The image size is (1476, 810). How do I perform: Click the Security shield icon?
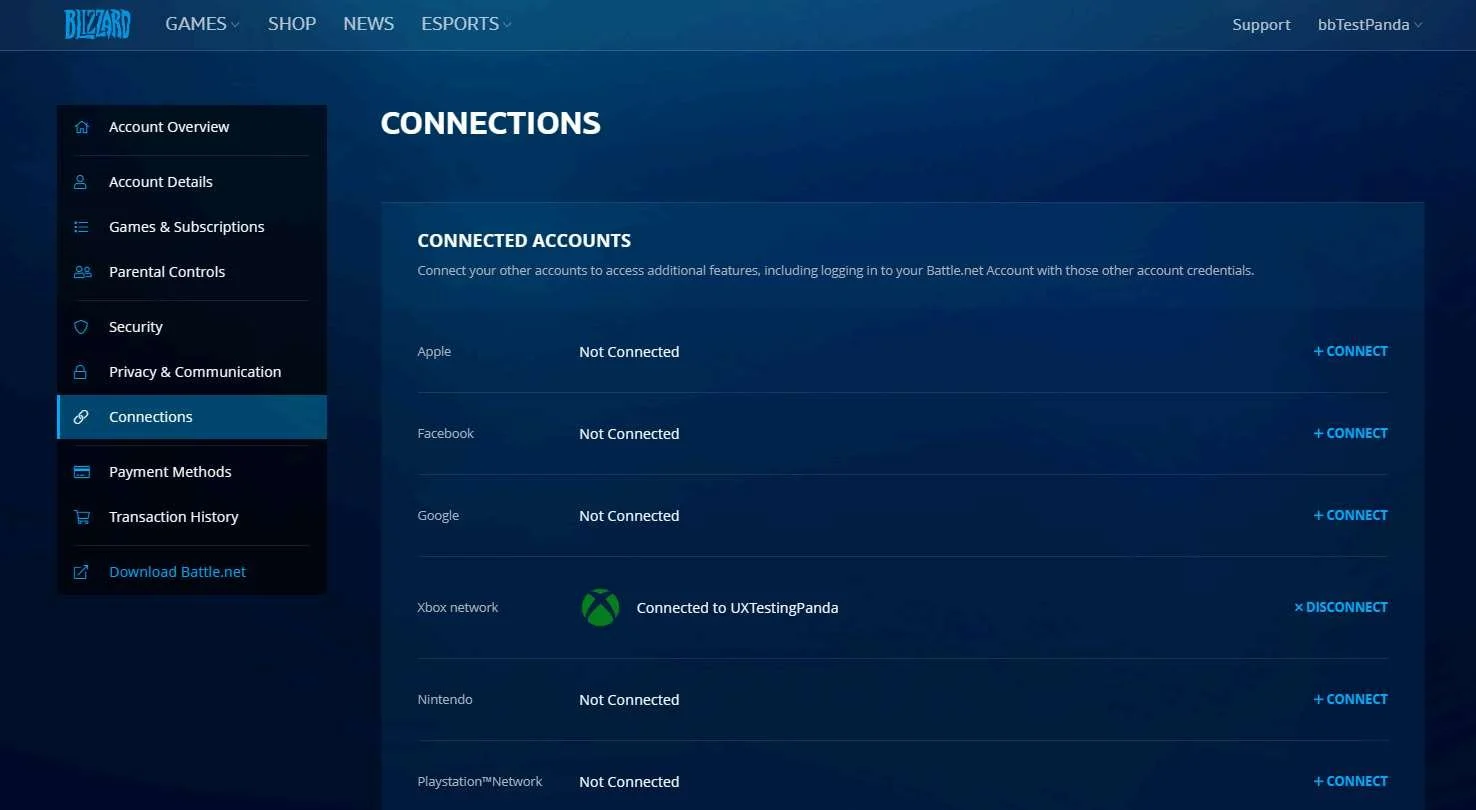pos(82,327)
